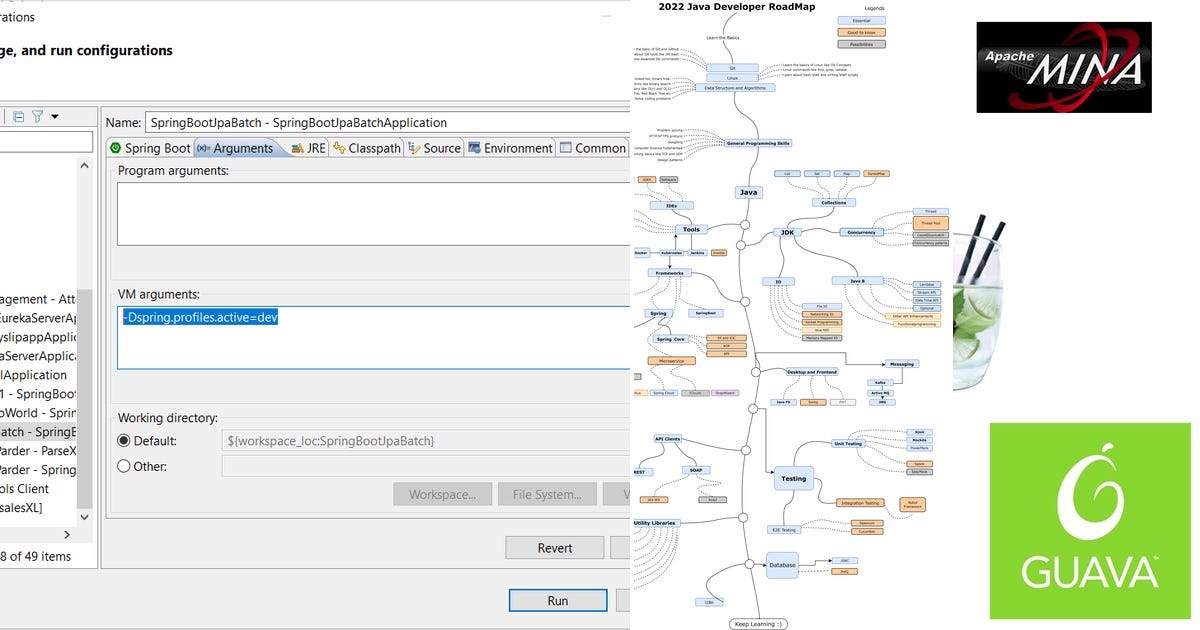Image resolution: width=1200 pixels, height=630 pixels.
Task: Click the filter launch configurations funnel icon
Action: coord(37,116)
